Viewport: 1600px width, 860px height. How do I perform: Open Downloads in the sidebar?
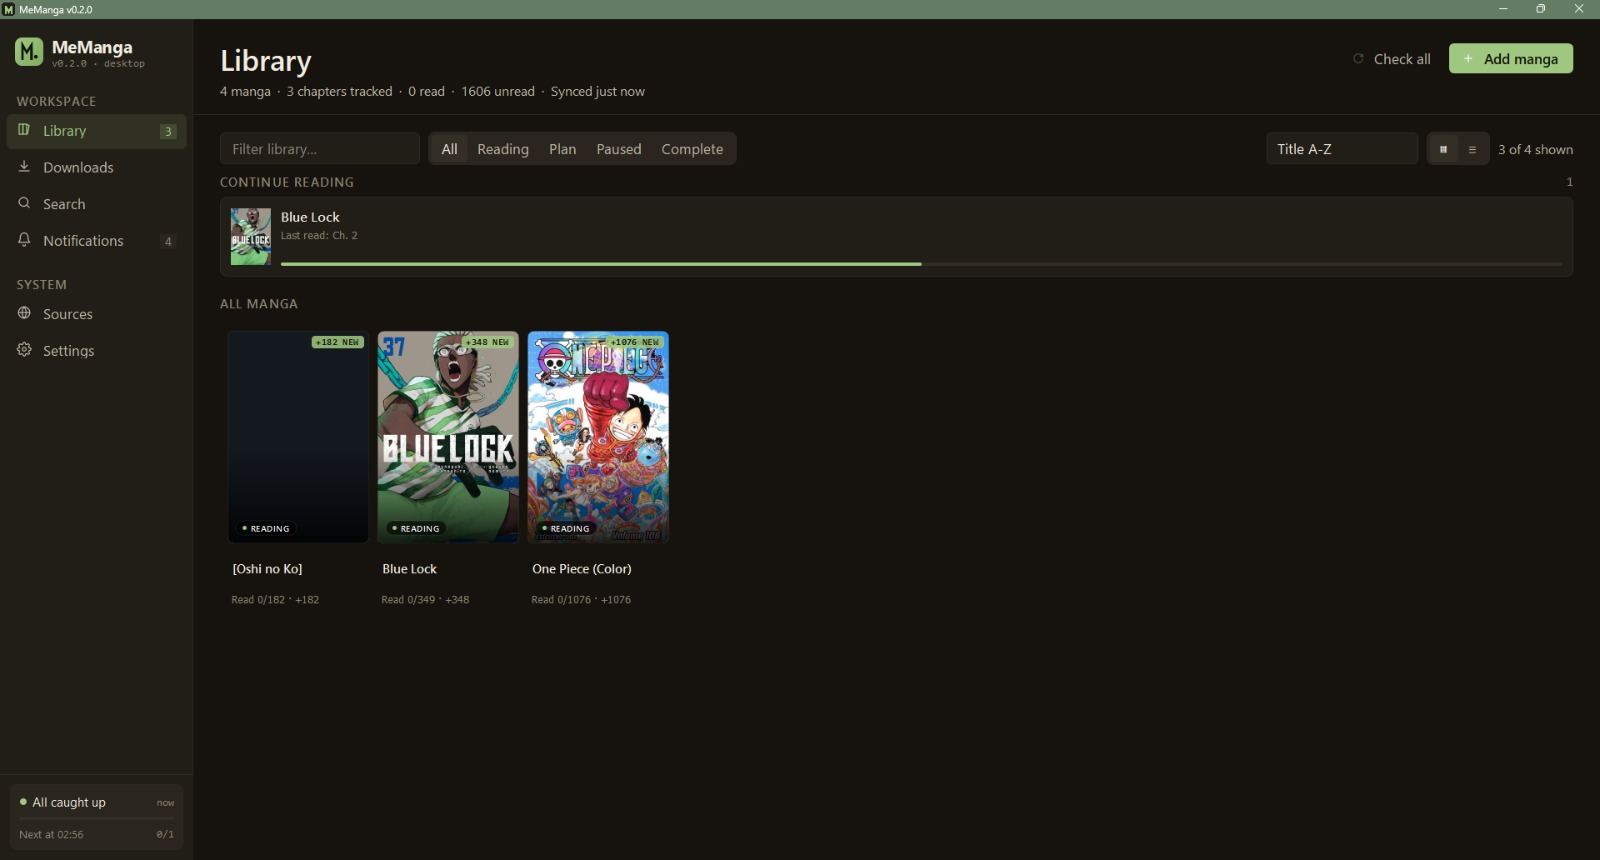coord(97,167)
